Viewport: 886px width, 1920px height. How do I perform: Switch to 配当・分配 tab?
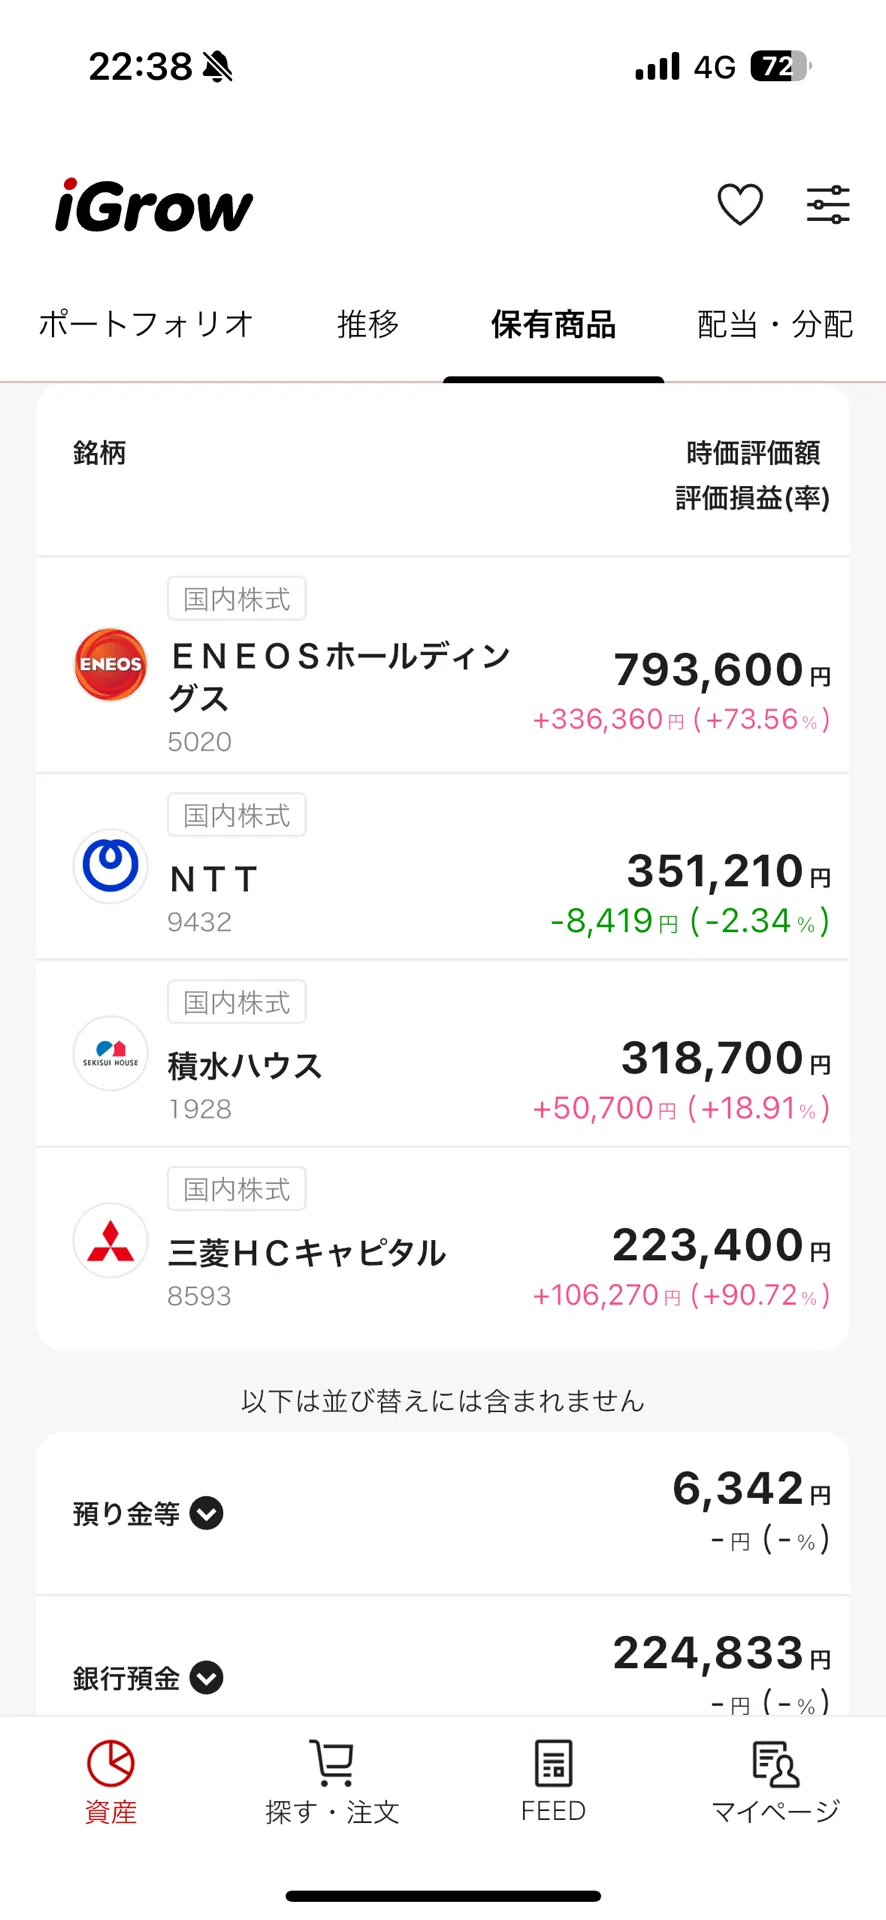pos(775,324)
